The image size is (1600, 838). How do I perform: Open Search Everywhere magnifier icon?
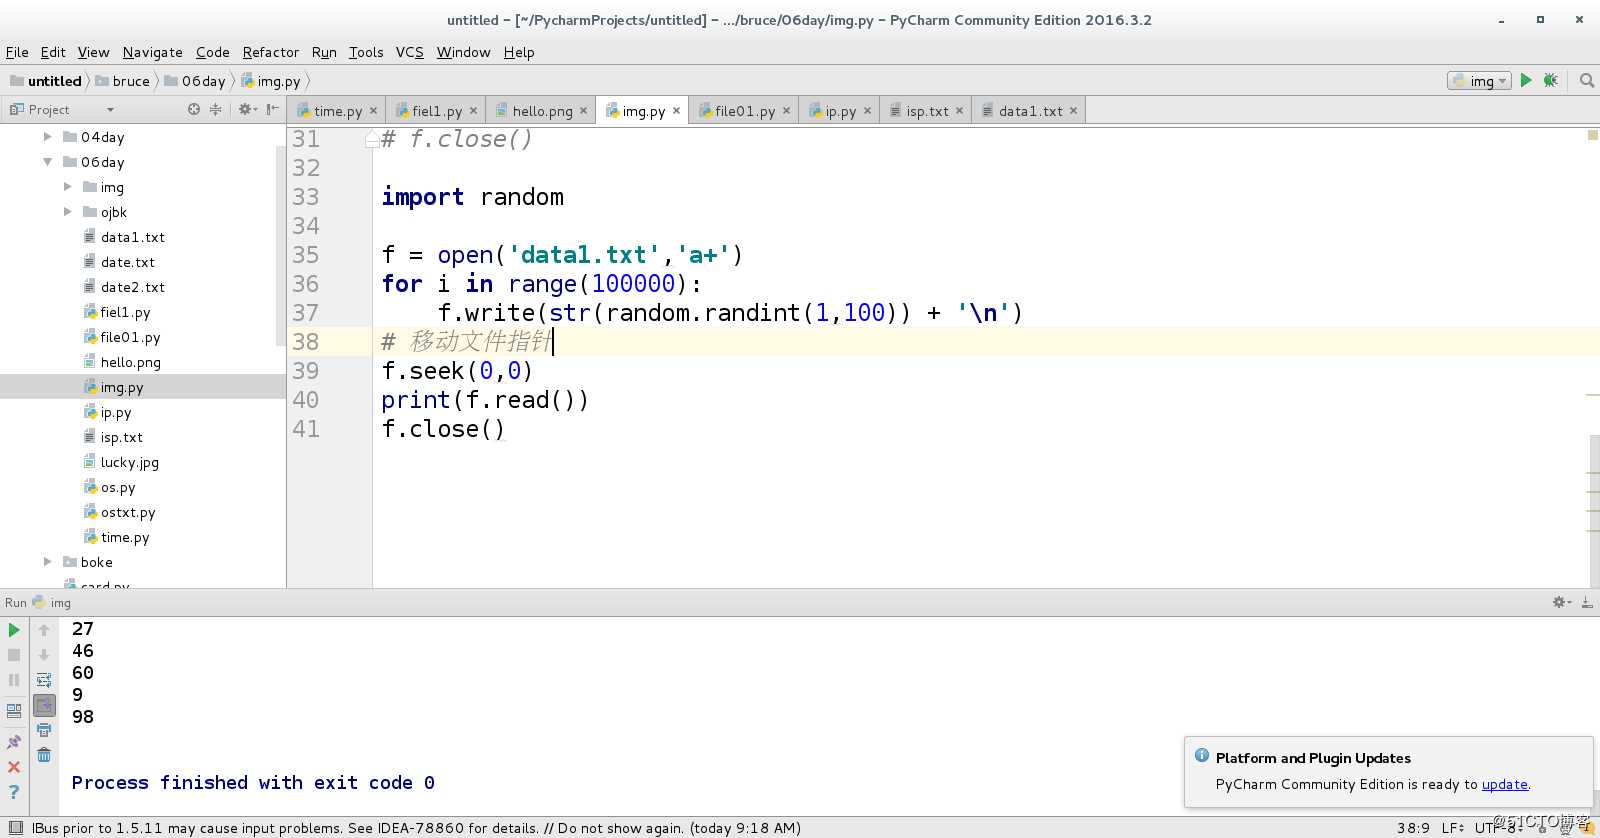(x=1586, y=80)
